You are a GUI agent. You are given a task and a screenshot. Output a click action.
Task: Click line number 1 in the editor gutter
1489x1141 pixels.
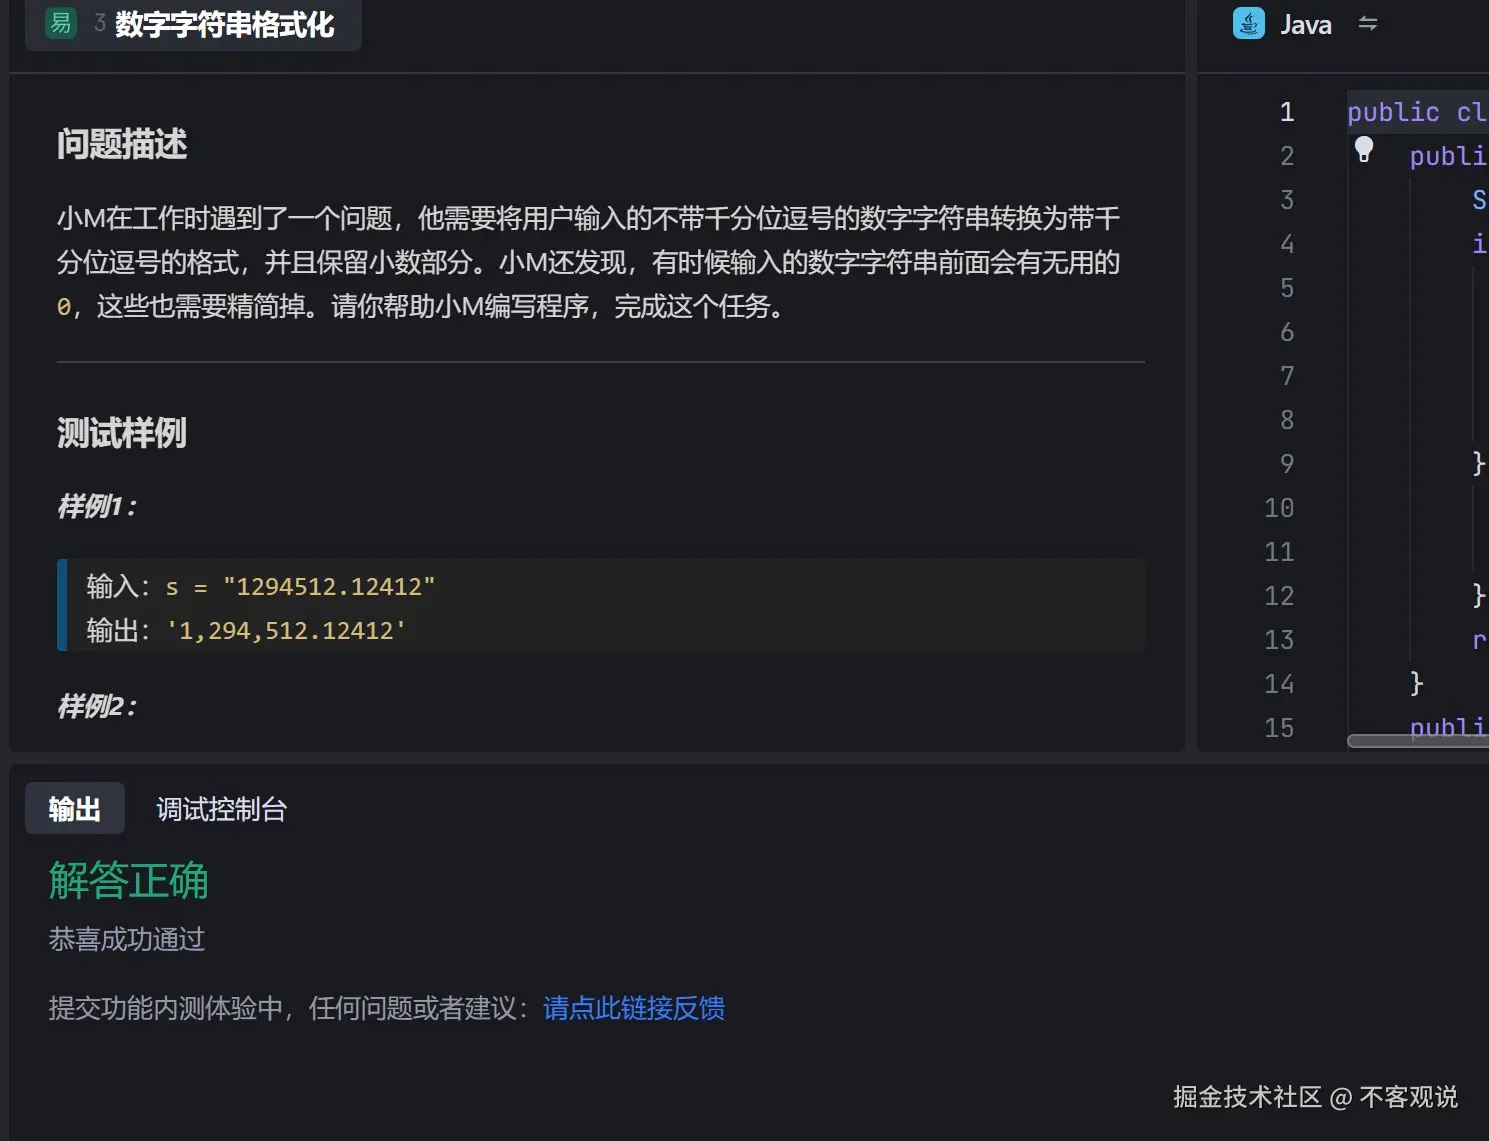1287,112
